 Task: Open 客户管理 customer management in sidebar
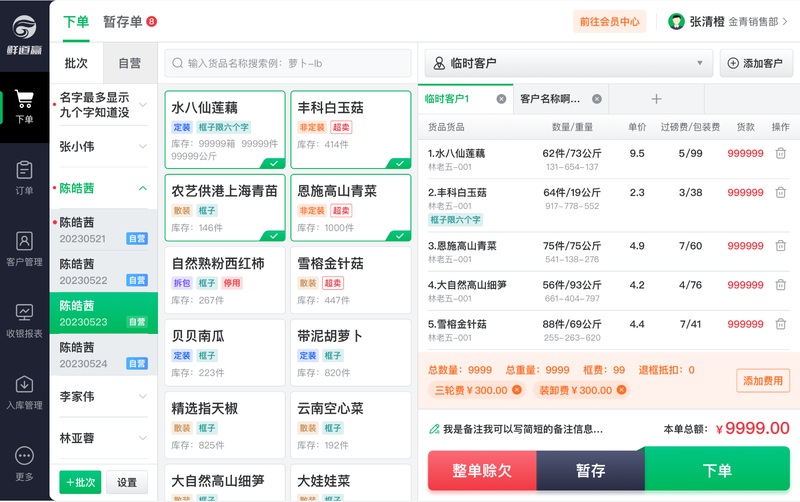point(24,249)
